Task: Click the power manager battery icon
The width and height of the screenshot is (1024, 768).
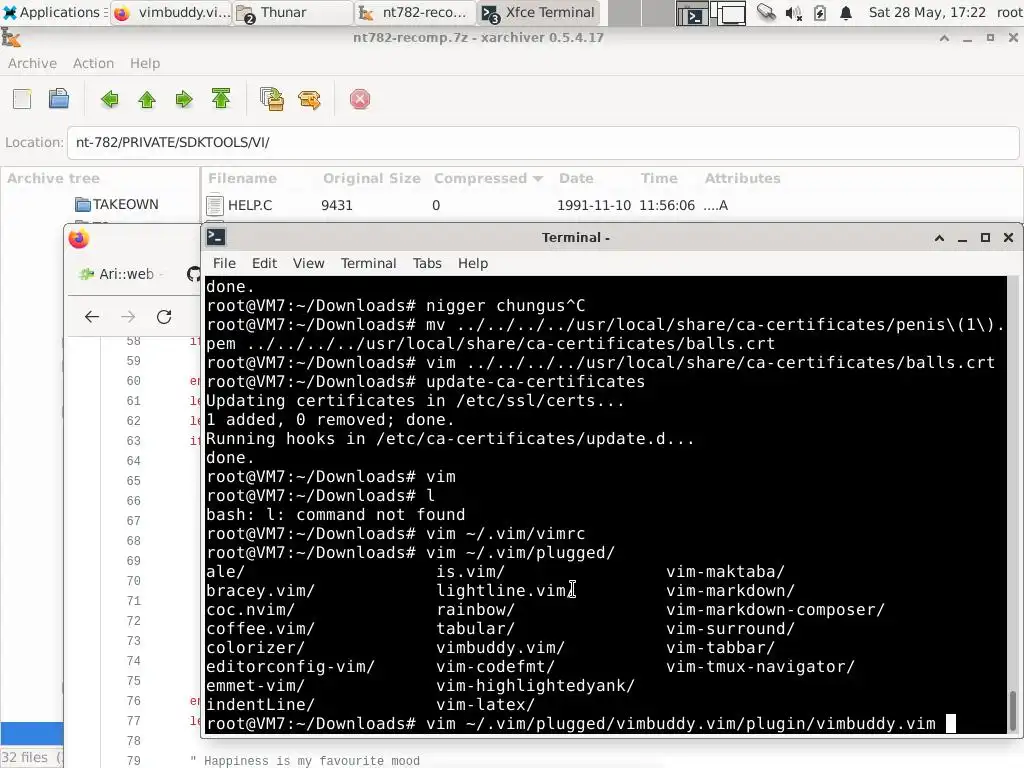Action: [820, 12]
